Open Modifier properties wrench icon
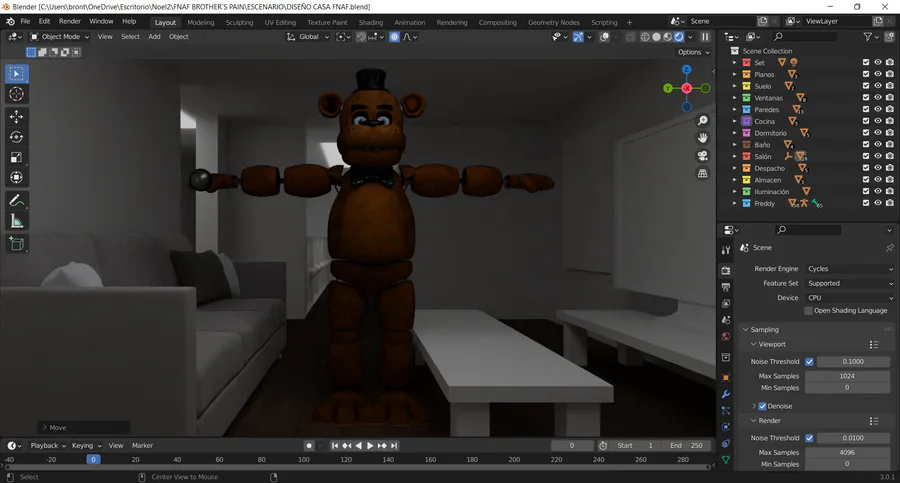The height and width of the screenshot is (483, 900). pos(726,394)
